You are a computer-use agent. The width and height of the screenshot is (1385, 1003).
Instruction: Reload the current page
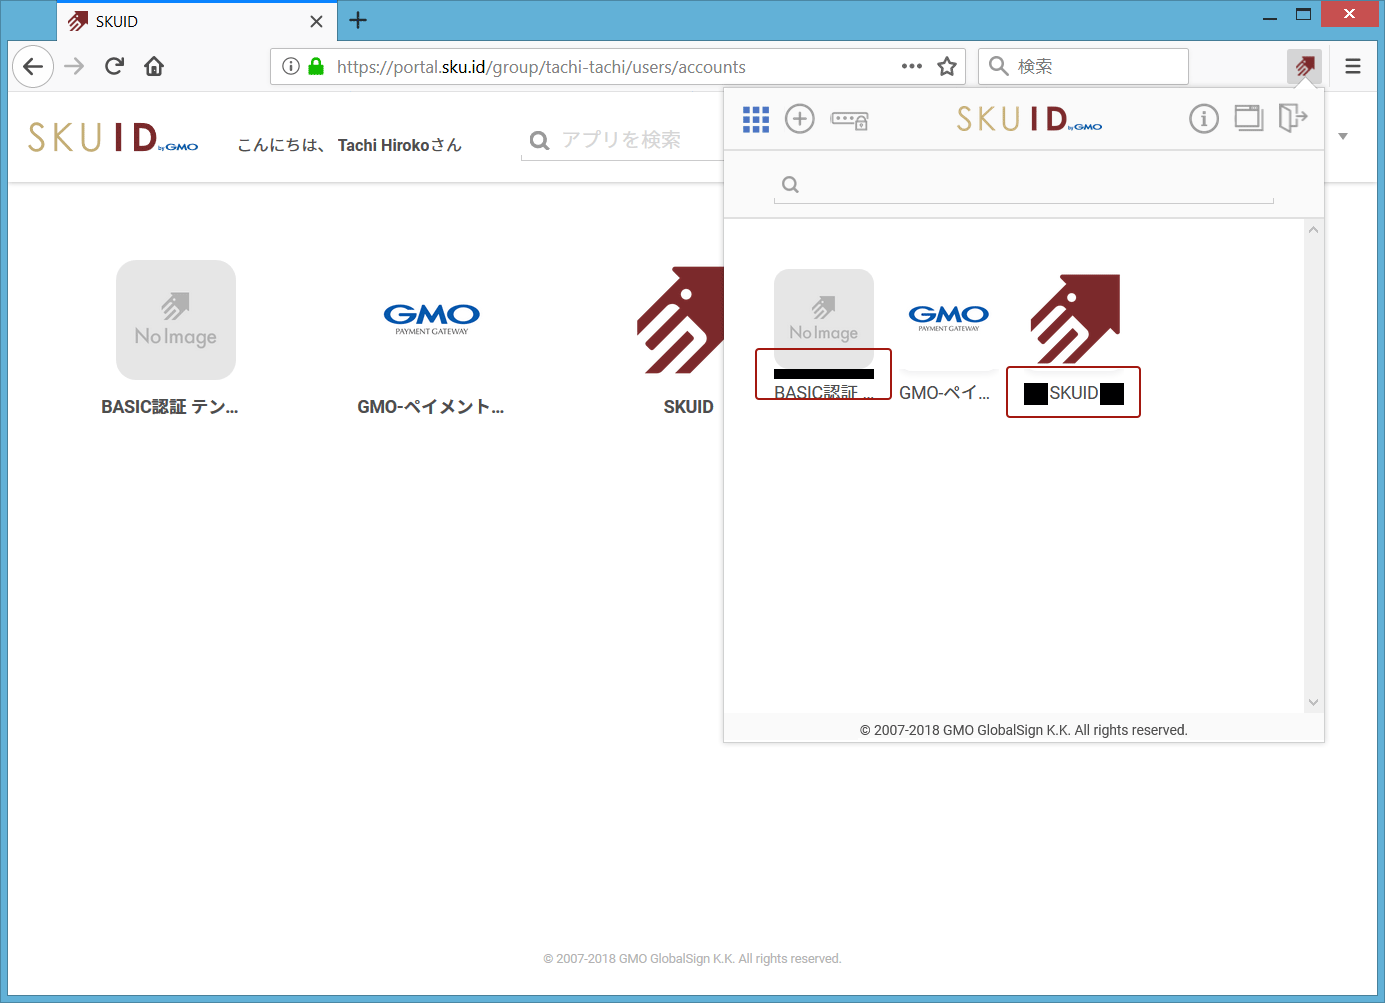point(114,67)
